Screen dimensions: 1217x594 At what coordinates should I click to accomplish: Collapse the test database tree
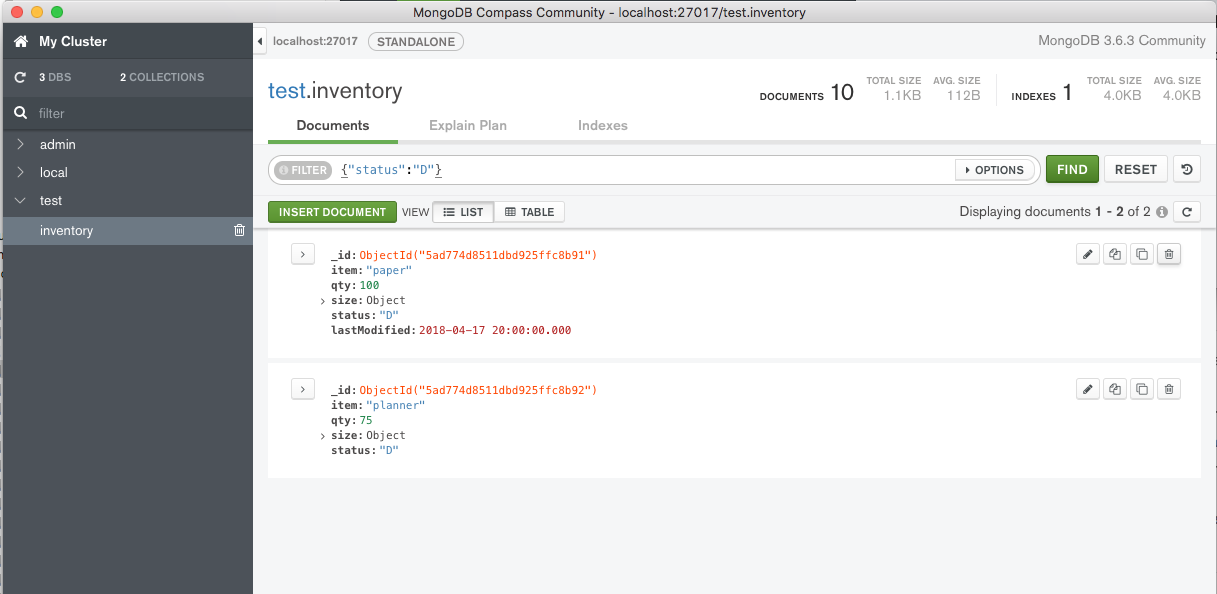click(x=22, y=201)
